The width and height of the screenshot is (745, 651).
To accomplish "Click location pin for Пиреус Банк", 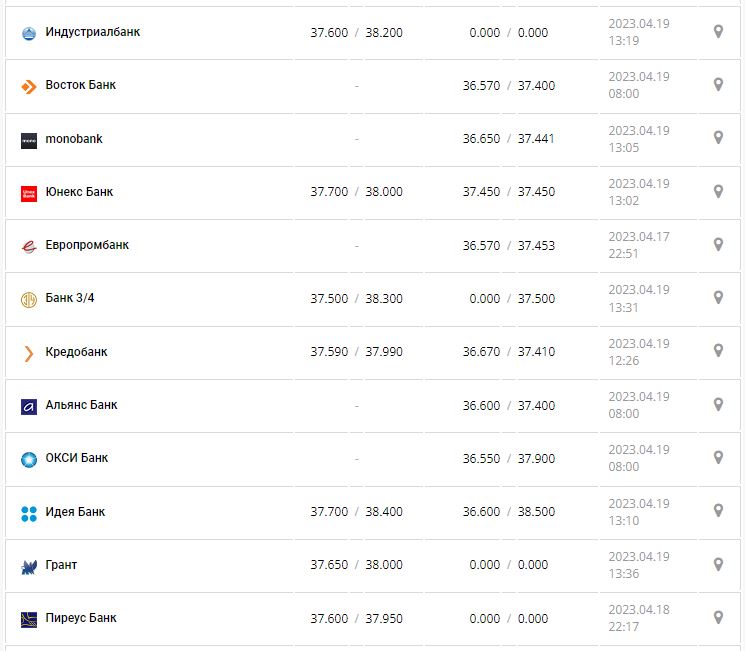I will point(718,617).
